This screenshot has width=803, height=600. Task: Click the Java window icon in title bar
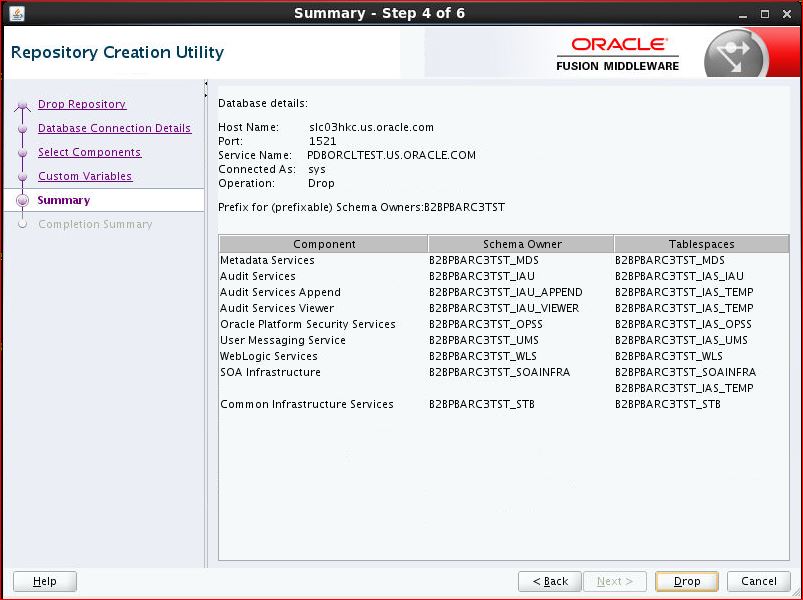[17, 14]
